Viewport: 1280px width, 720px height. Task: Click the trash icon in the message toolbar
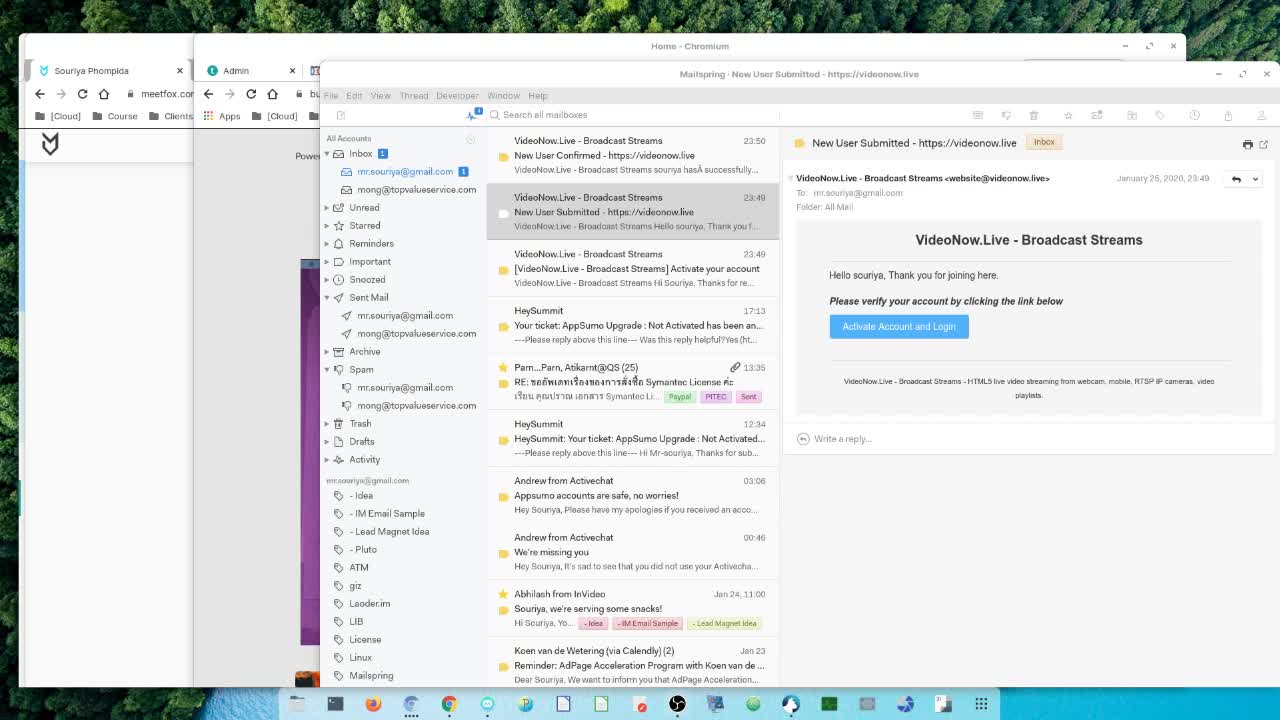click(1034, 115)
